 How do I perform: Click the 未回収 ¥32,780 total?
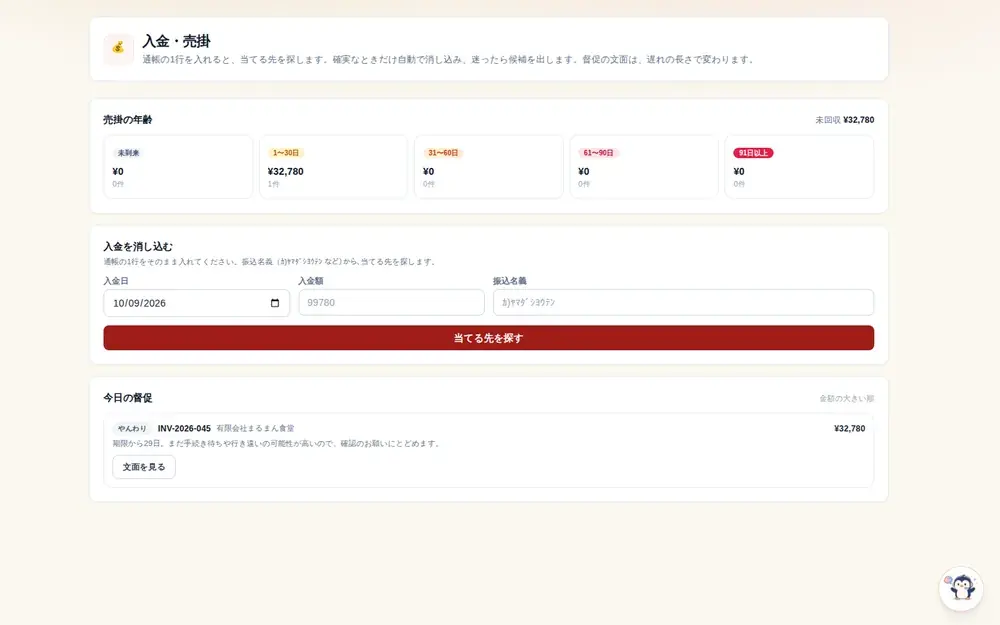(844, 120)
